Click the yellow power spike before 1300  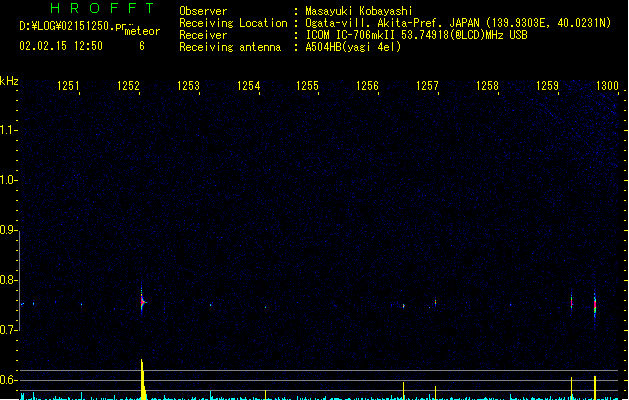[x=595, y=388]
